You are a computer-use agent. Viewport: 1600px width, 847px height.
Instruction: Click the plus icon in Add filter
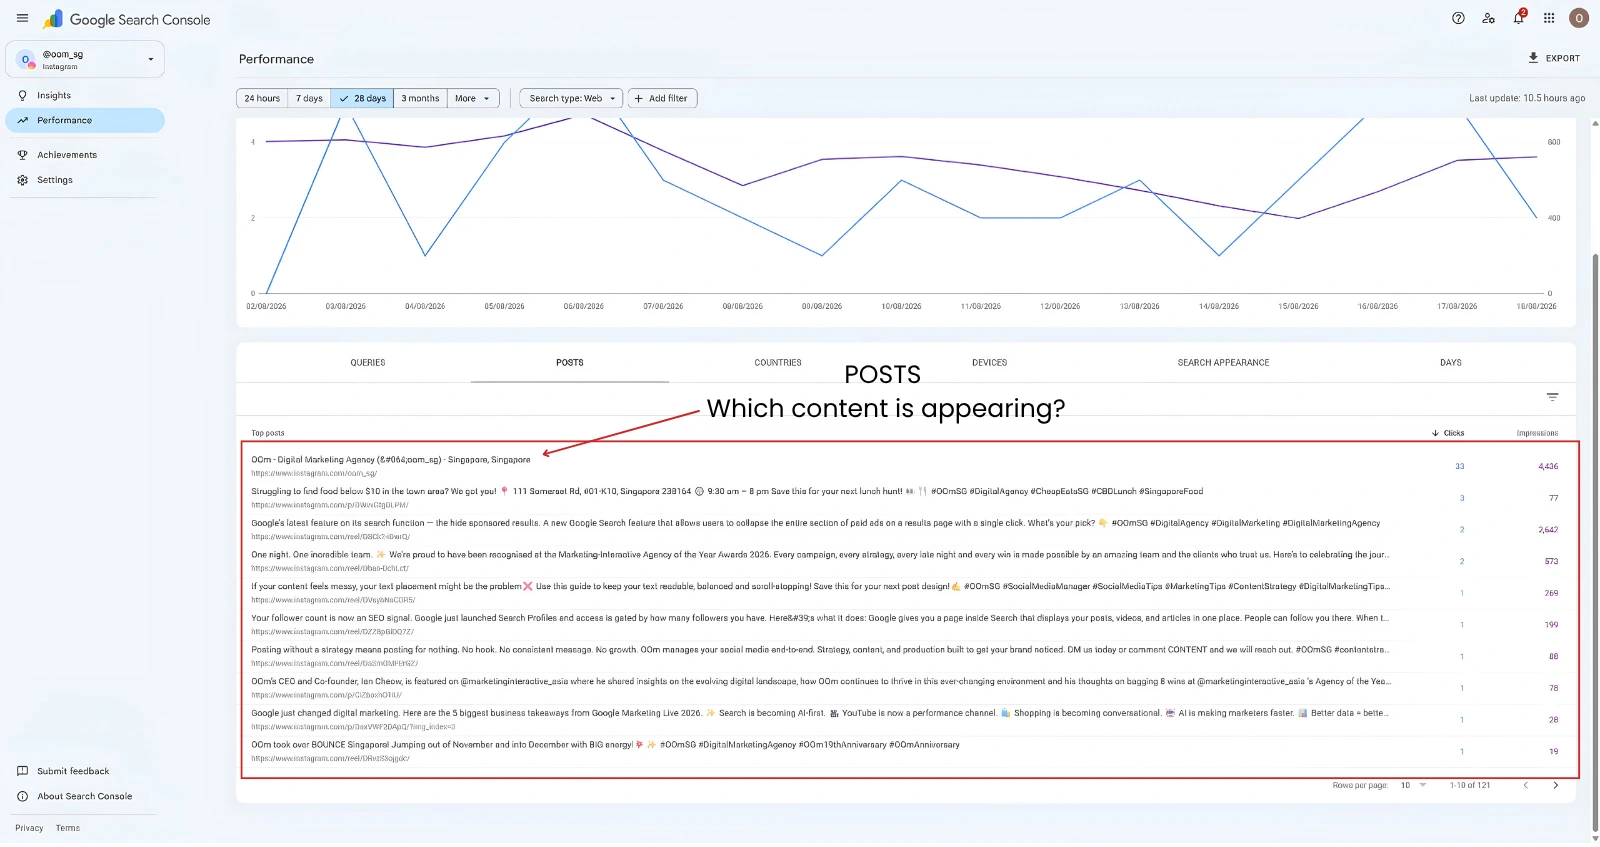coord(638,98)
